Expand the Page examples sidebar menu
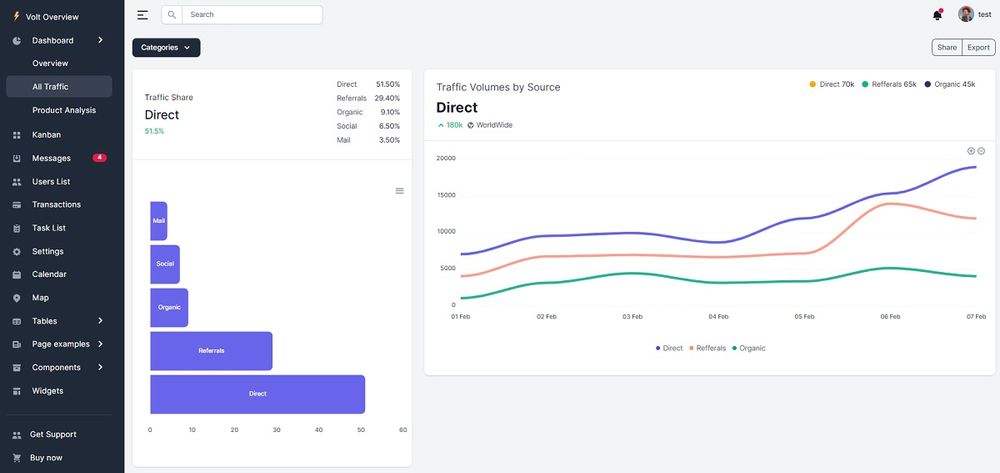Image resolution: width=1000 pixels, height=473 pixels. tap(62, 344)
